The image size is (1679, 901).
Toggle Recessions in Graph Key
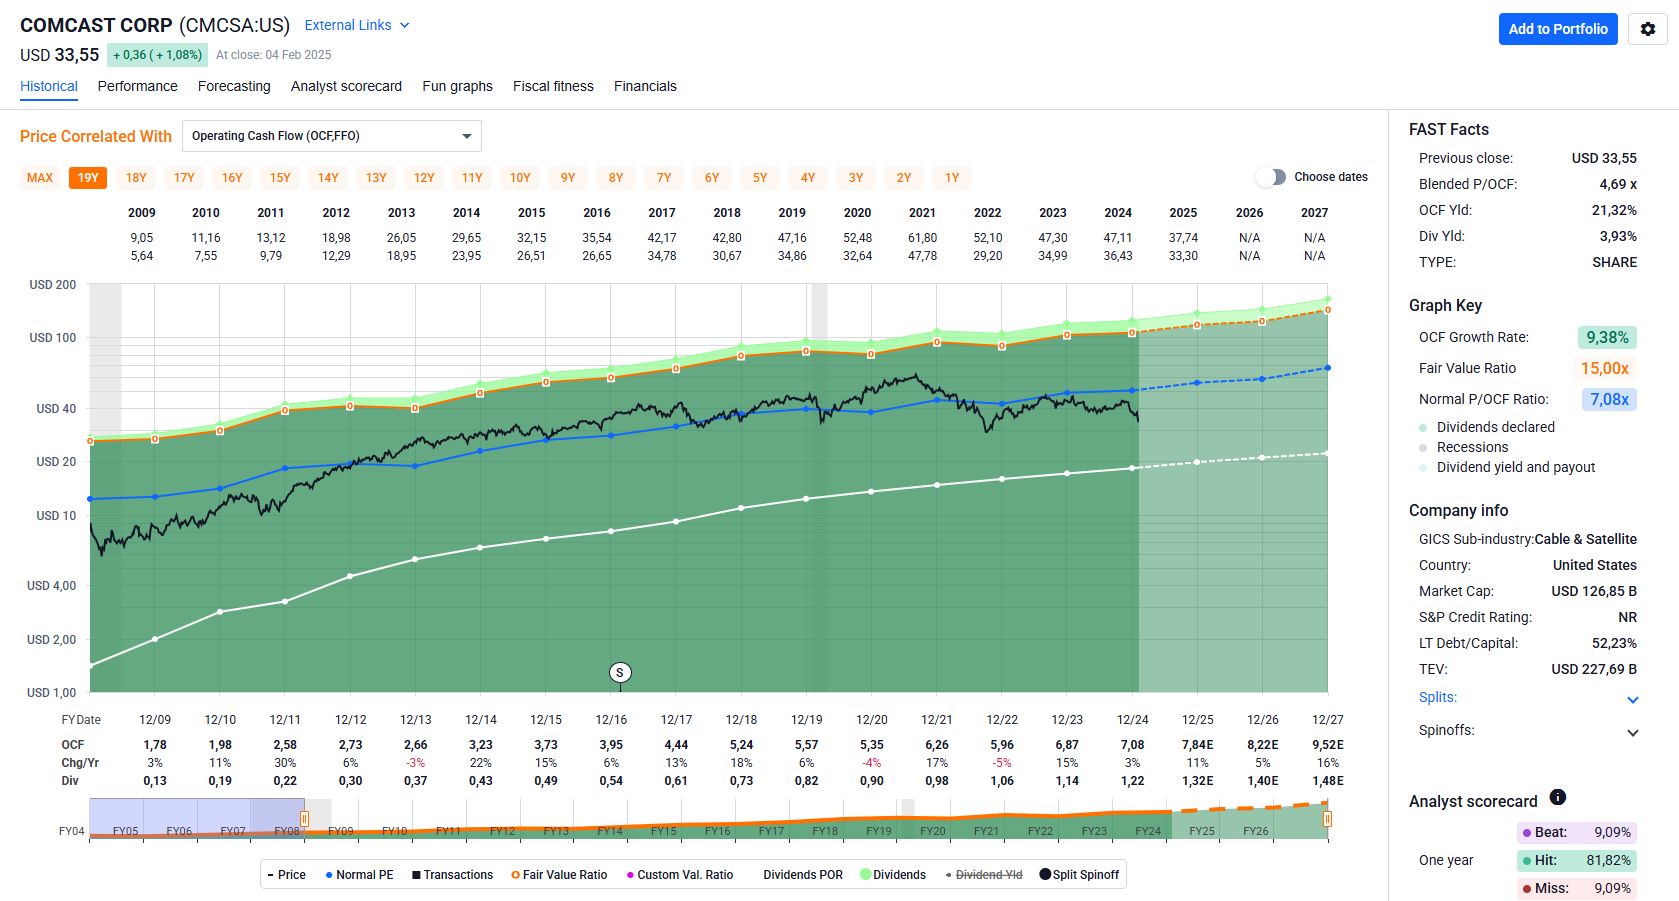pyautogui.click(x=1472, y=447)
